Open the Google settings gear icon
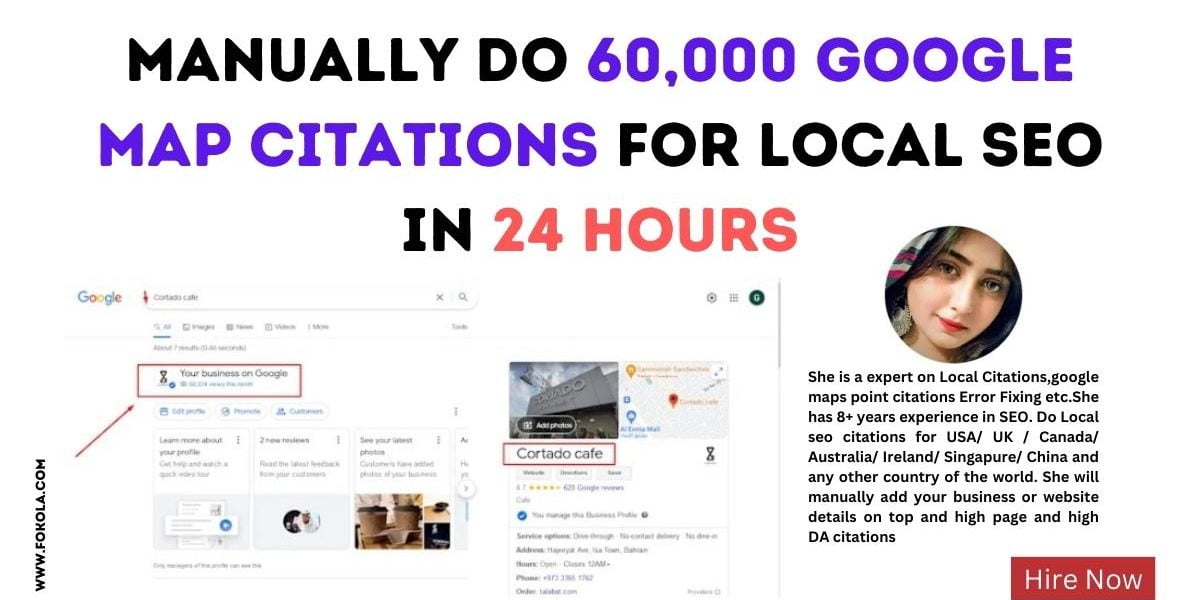 712,297
